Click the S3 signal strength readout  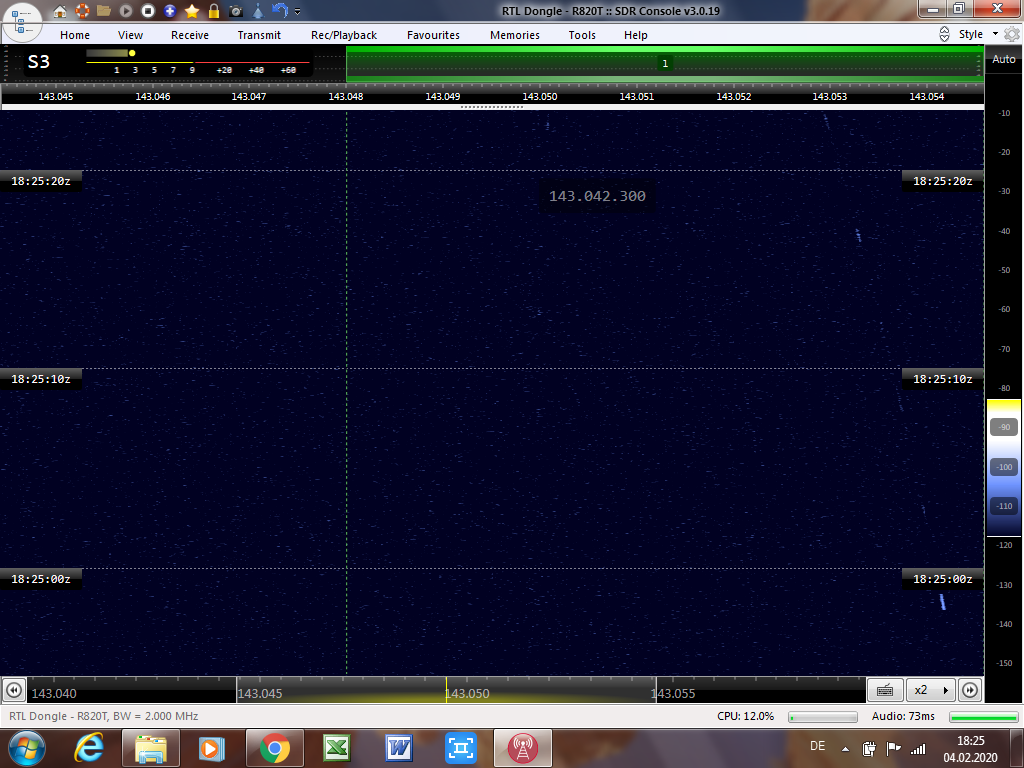pyautogui.click(x=39, y=62)
